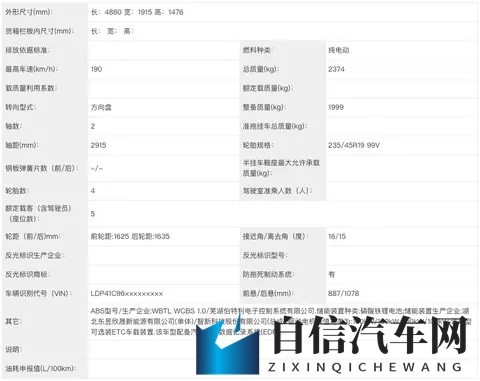Select the 反光标识生产企业 label
The width and height of the screenshot is (480, 381).
(x=35, y=256)
